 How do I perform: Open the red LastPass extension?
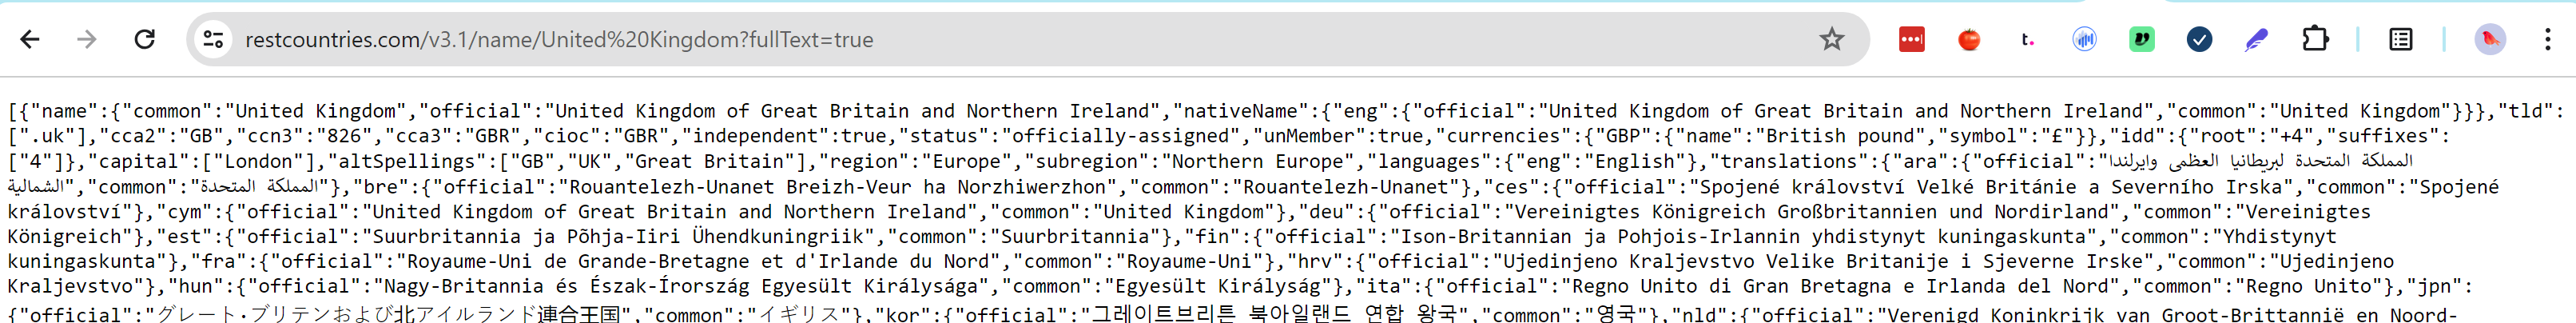(1911, 39)
